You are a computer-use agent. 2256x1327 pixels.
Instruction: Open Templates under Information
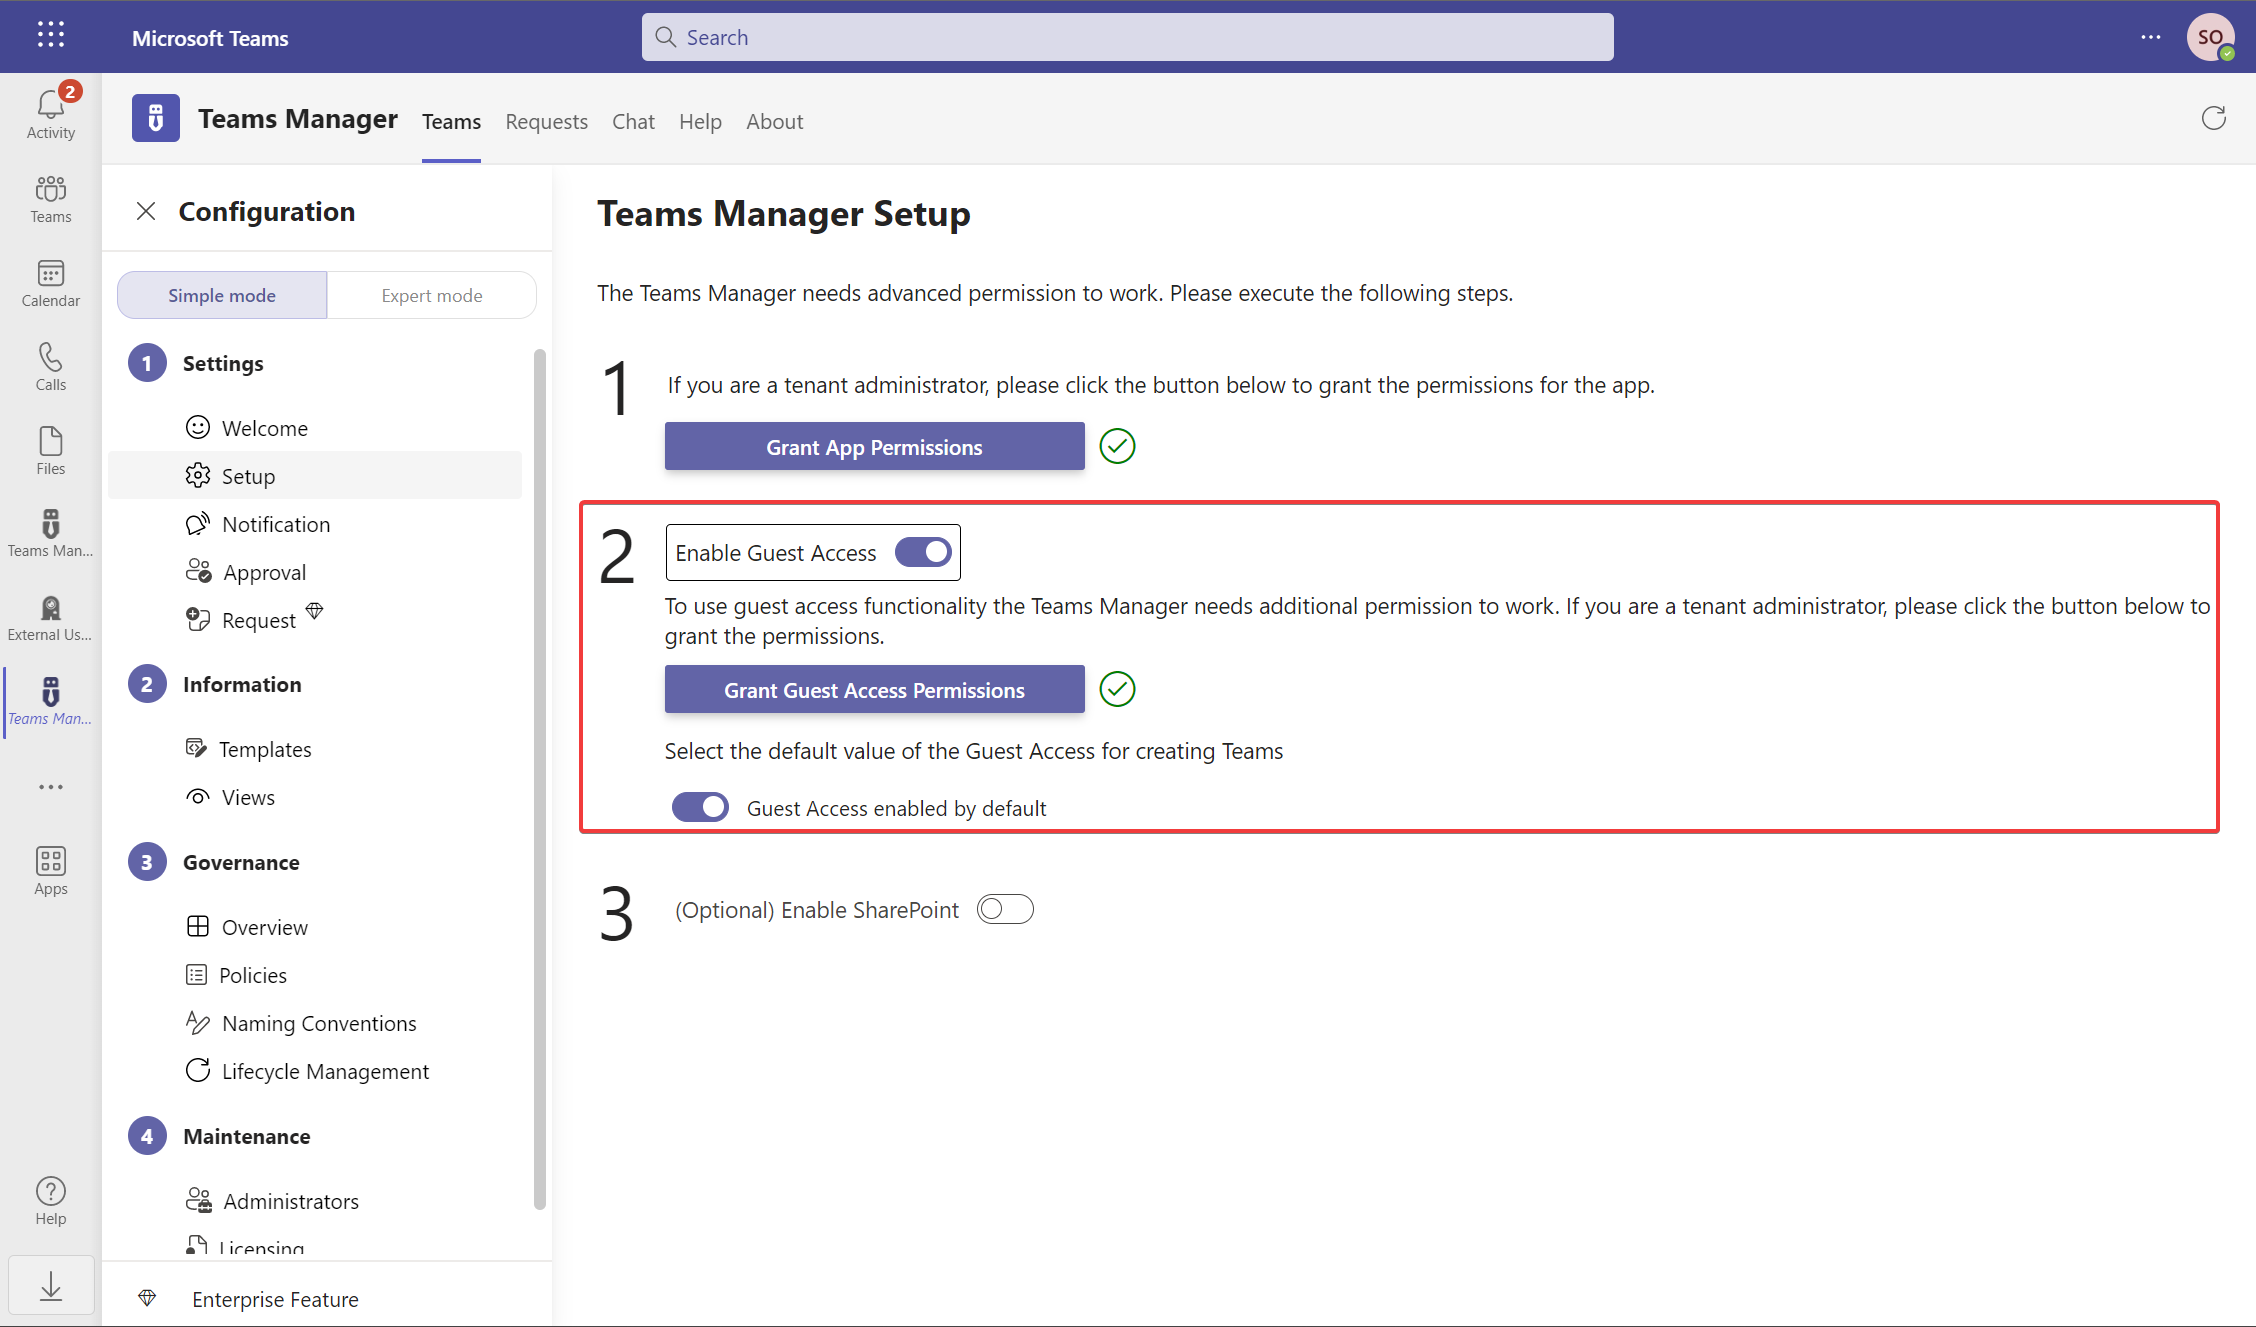tap(315, 749)
